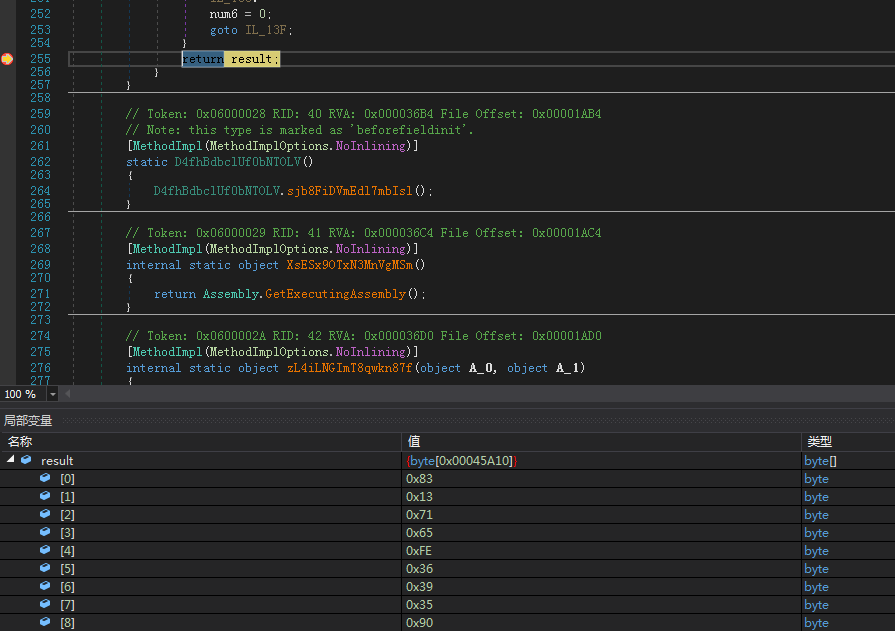Click the icon beside the [4] element

pyautogui.click(x=45, y=550)
